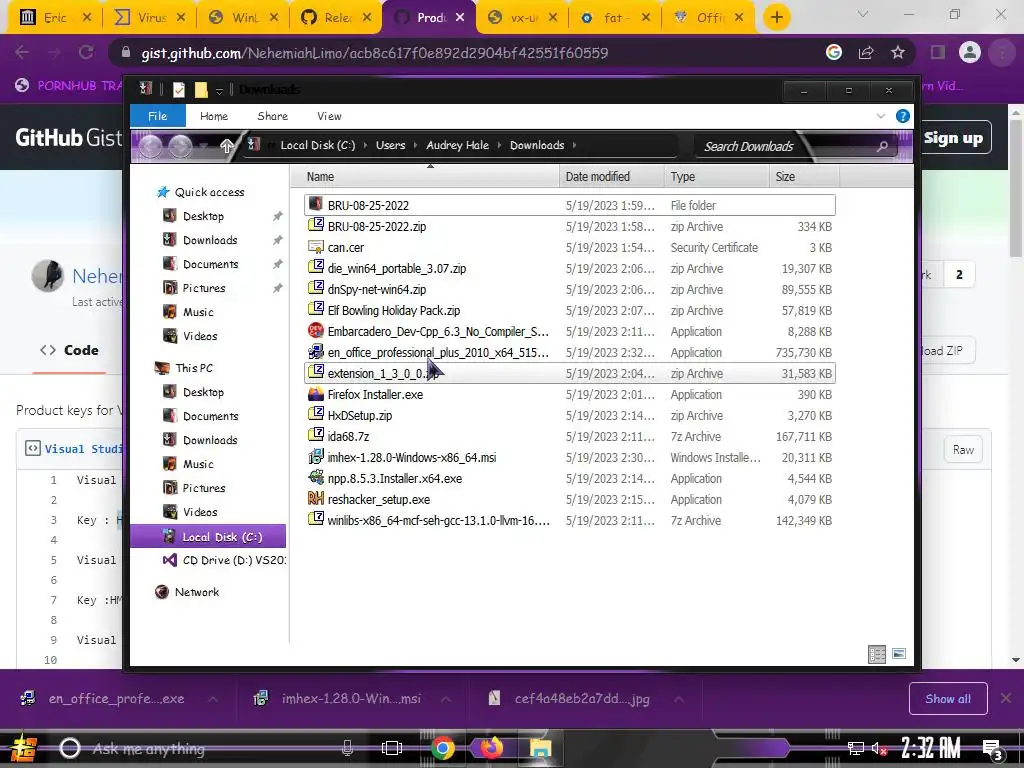The width and height of the screenshot is (1024, 768).
Task: Open the quick access toolbar dropdown
Action: point(219,91)
